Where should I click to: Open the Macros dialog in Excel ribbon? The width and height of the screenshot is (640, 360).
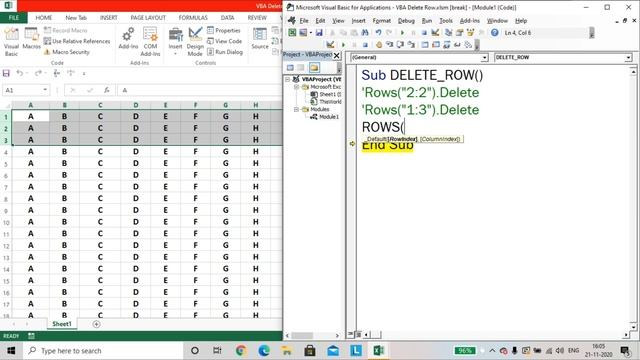point(31,39)
